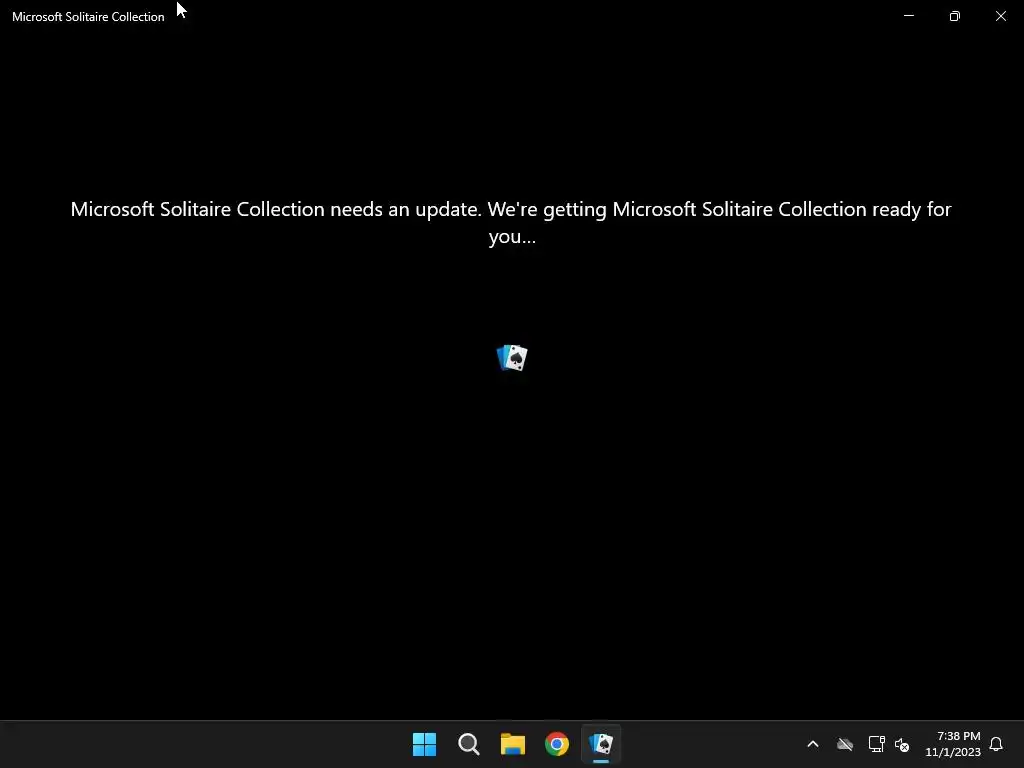The image size is (1024, 768).
Task: Launch File Explorer from the taskbar
Action: [513, 744]
